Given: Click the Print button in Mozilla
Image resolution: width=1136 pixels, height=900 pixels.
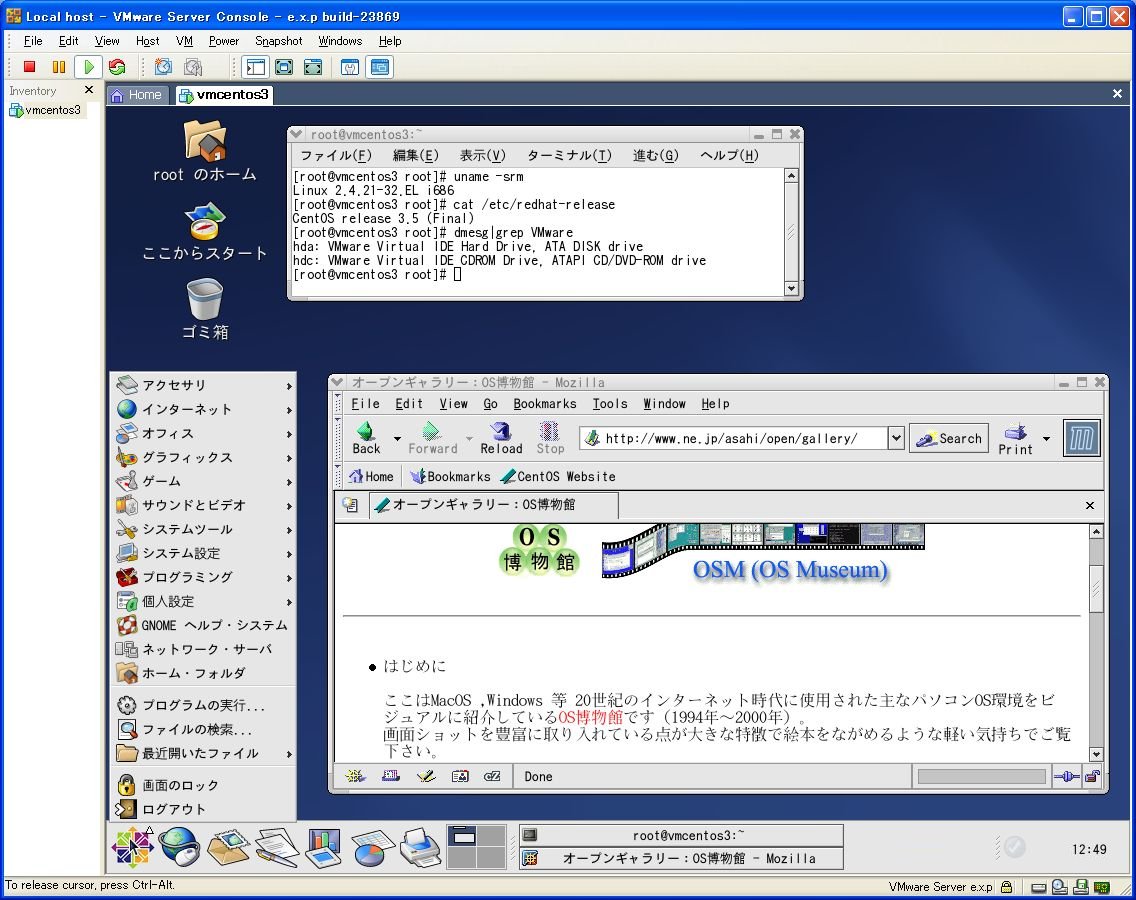Looking at the screenshot, I should point(1015,438).
